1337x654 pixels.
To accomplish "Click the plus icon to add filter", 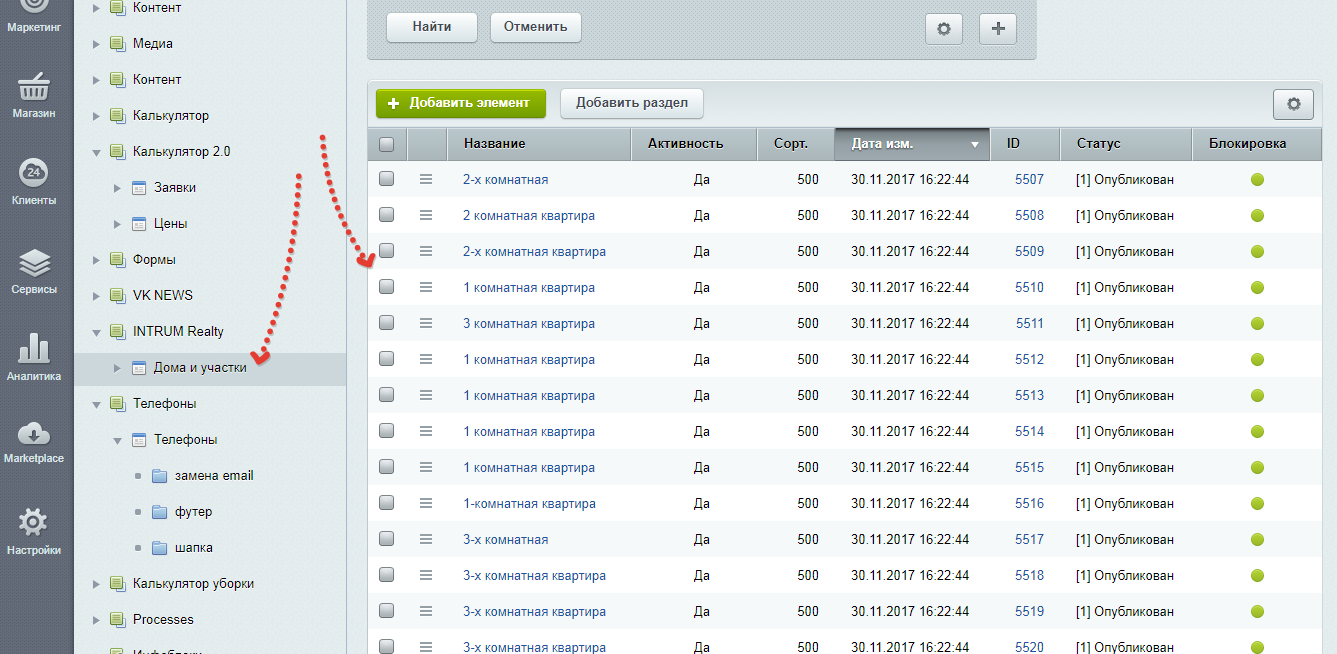I will [x=997, y=29].
